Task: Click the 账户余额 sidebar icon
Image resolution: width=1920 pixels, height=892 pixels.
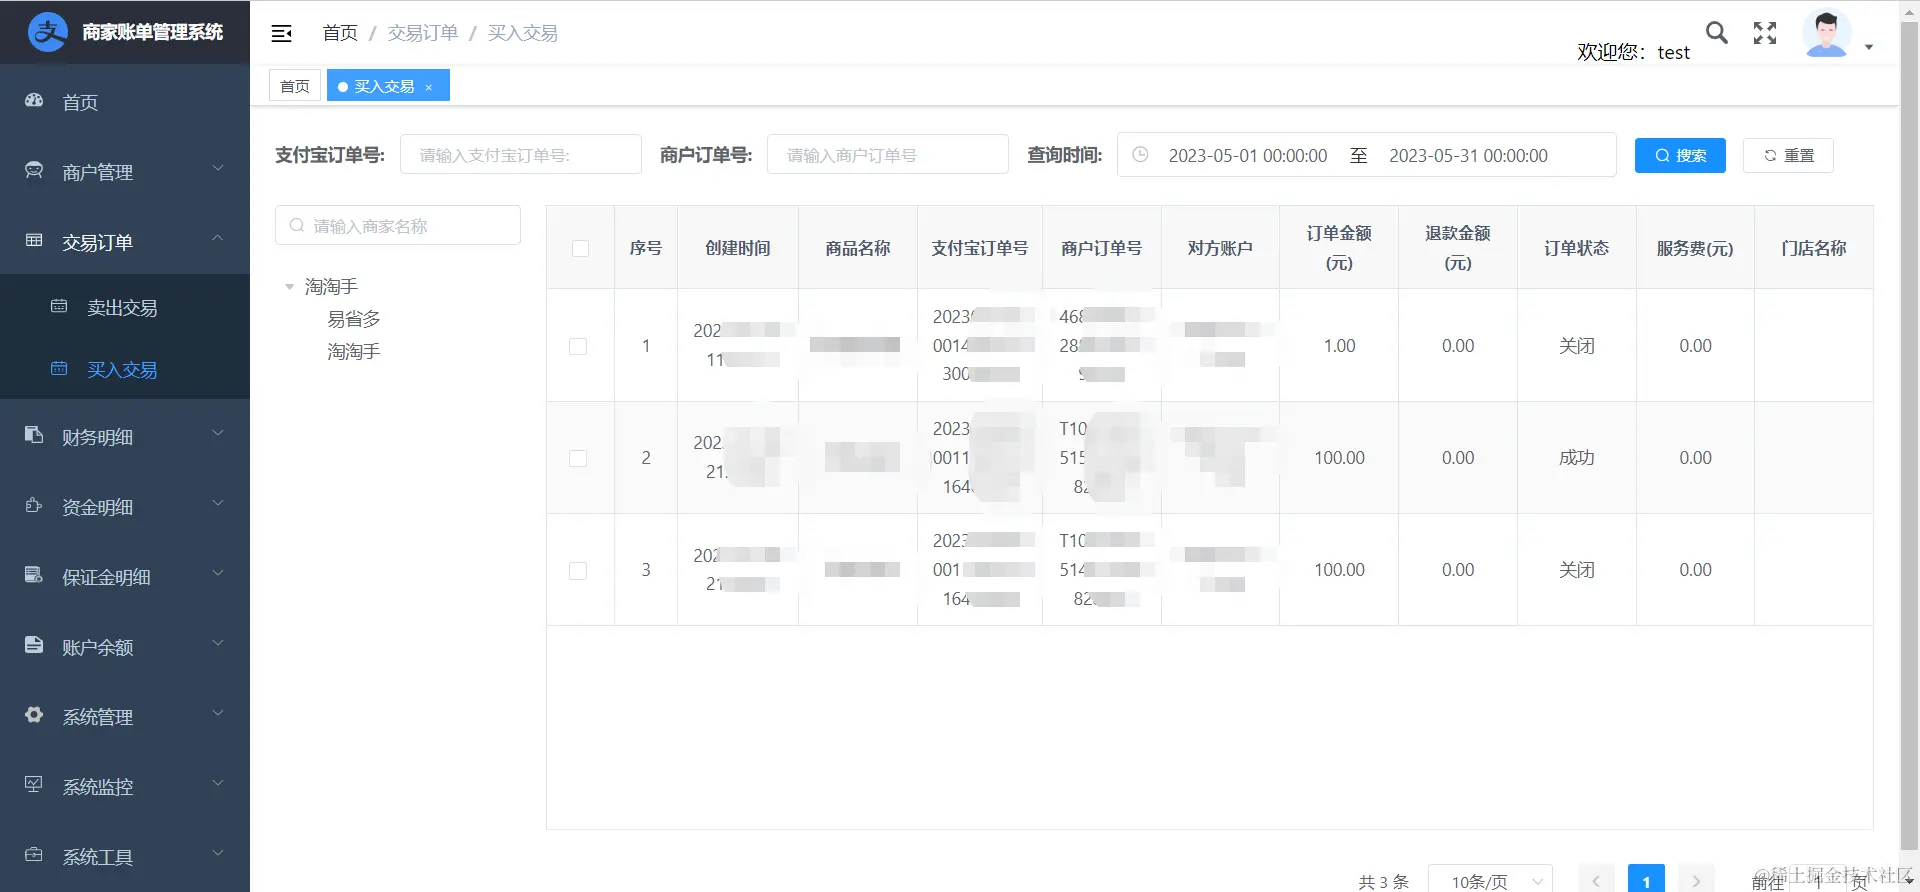Action: click(34, 645)
